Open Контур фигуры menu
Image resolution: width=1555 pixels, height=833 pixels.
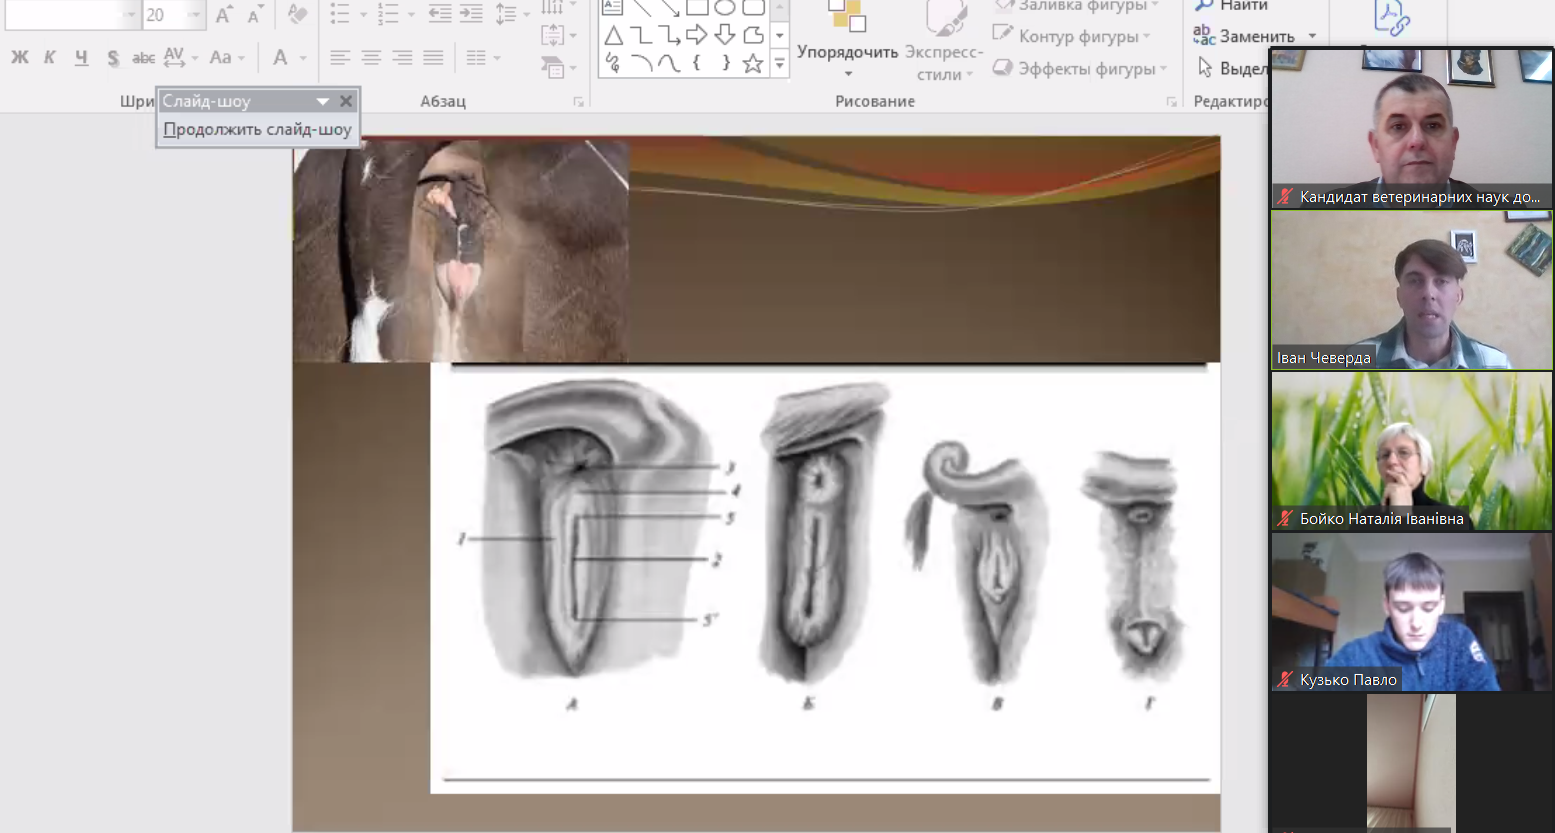1071,36
